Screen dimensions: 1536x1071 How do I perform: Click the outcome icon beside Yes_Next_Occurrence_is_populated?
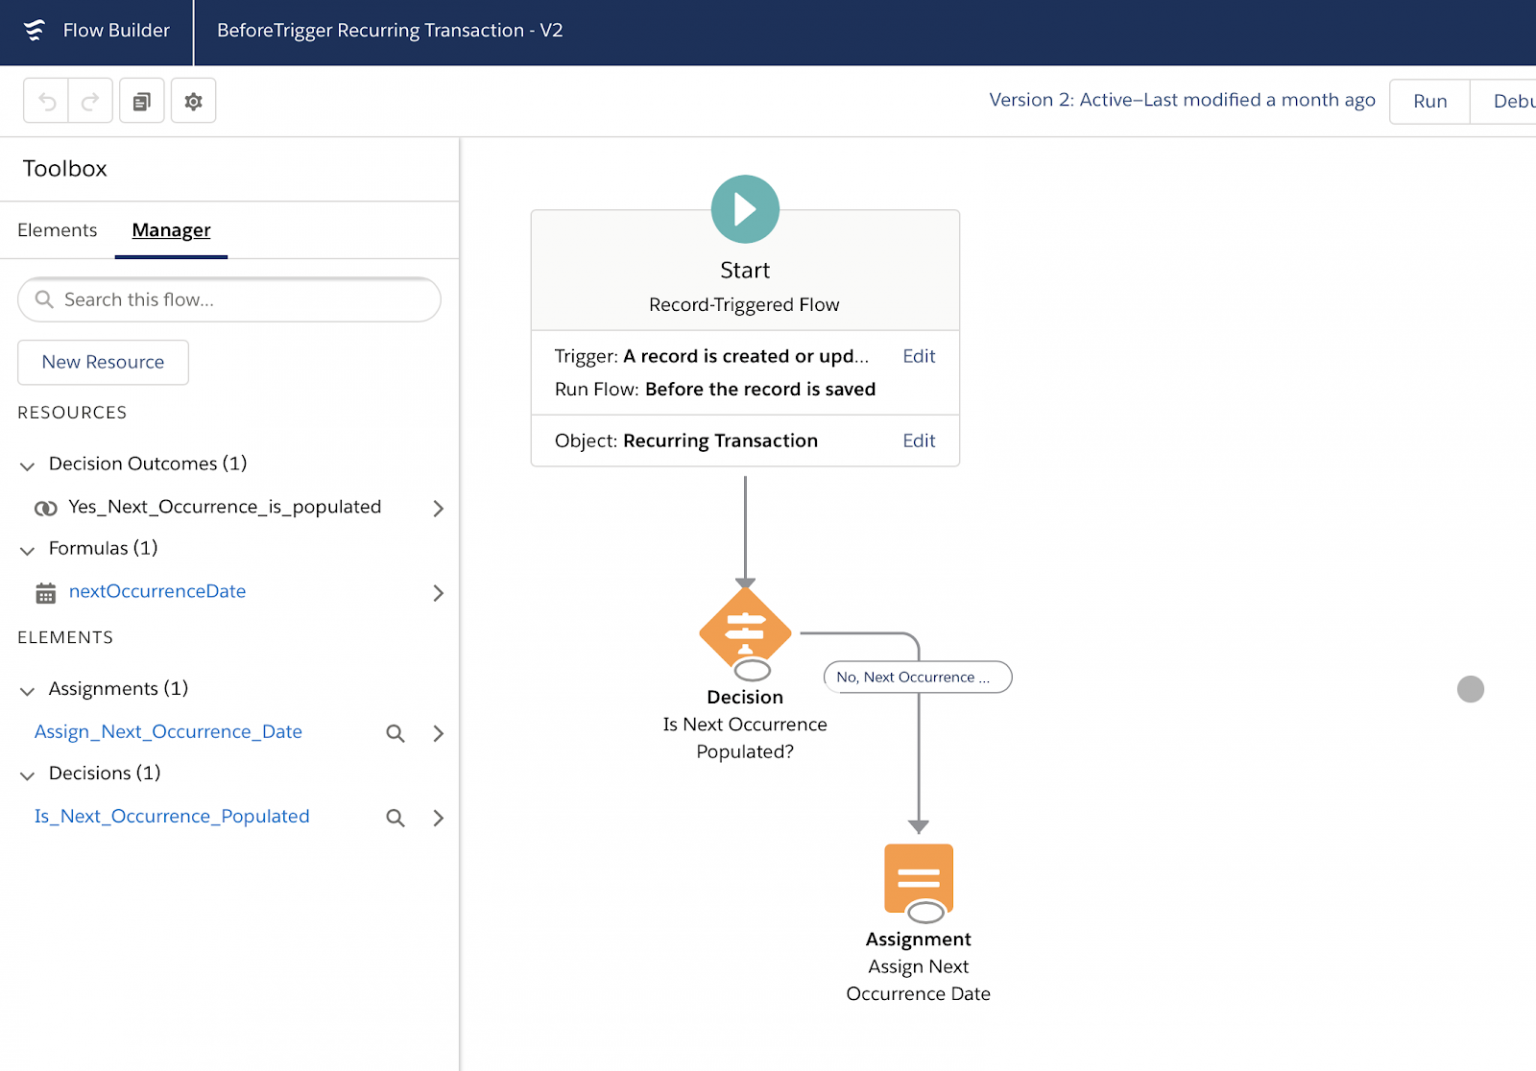click(46, 508)
